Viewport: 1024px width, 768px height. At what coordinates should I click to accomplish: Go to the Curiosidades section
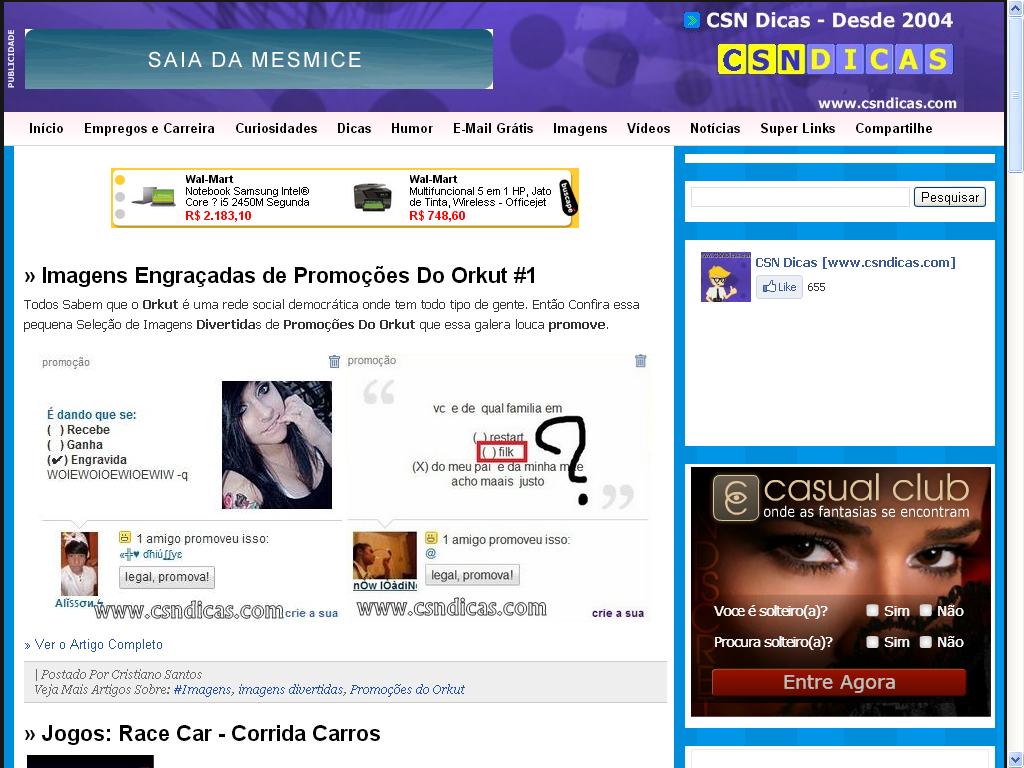coord(276,129)
